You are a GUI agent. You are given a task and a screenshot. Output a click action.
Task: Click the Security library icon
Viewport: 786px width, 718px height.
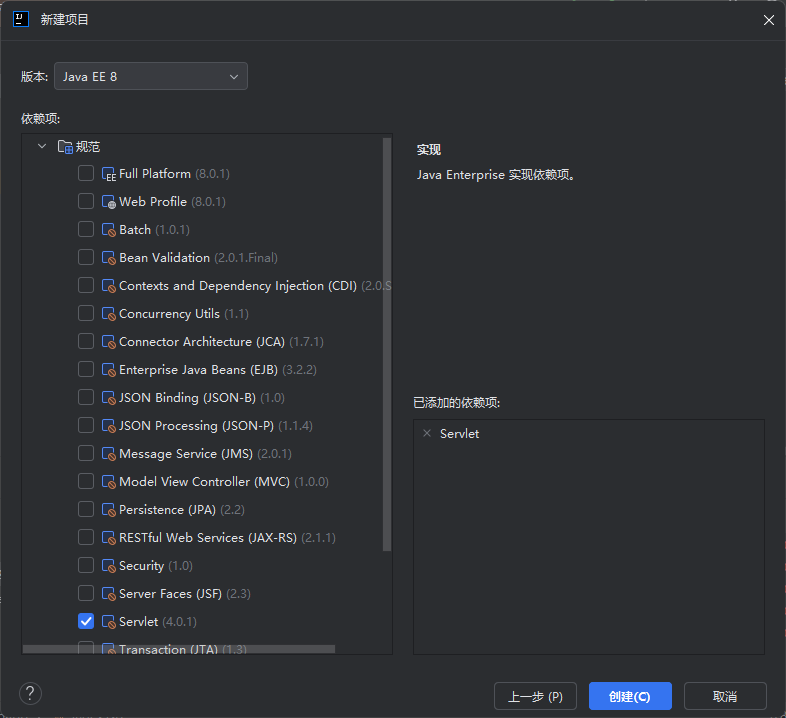[x=109, y=566]
